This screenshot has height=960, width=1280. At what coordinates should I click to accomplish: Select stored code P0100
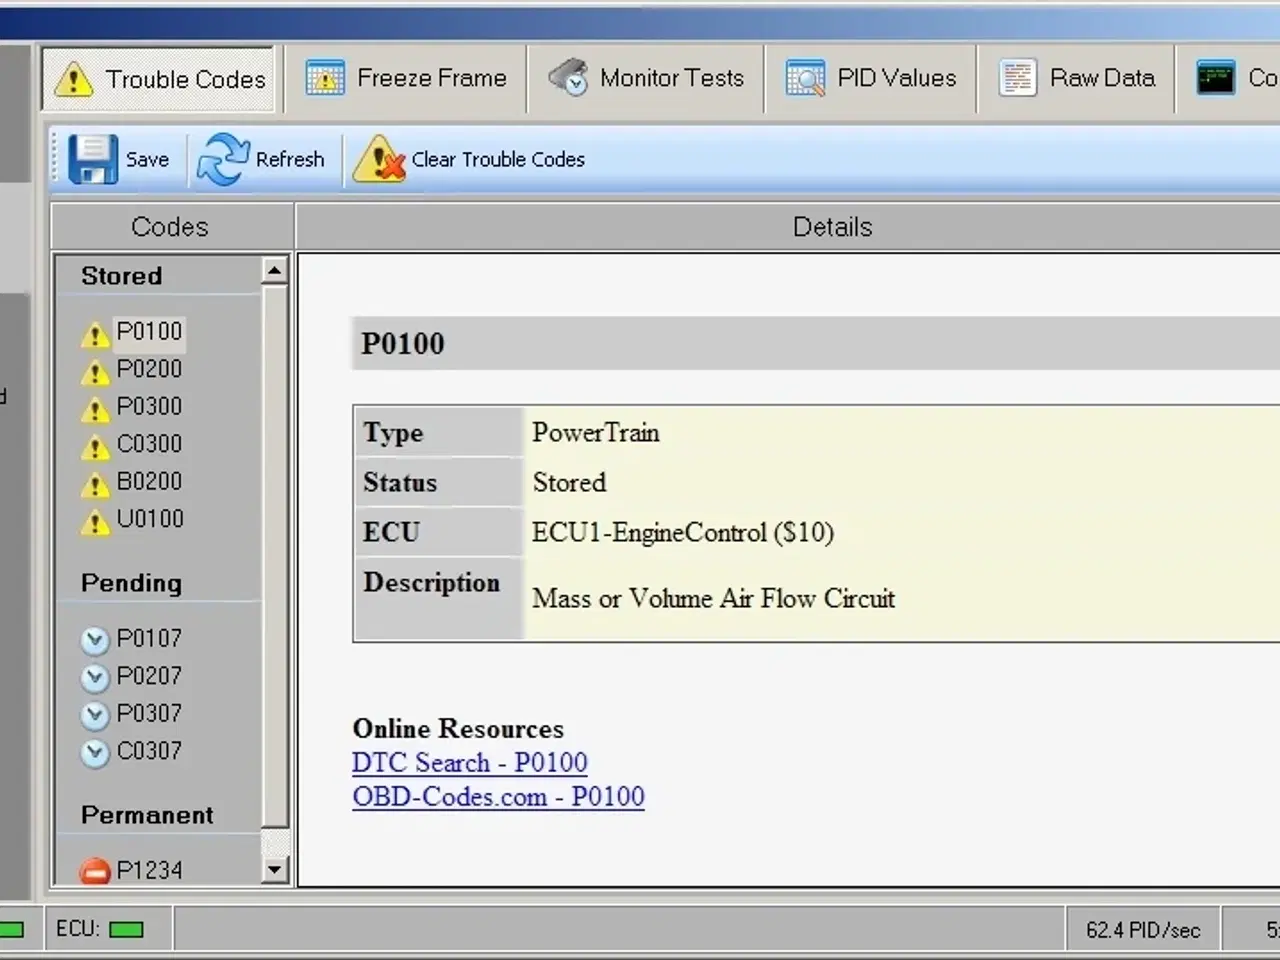[149, 331]
